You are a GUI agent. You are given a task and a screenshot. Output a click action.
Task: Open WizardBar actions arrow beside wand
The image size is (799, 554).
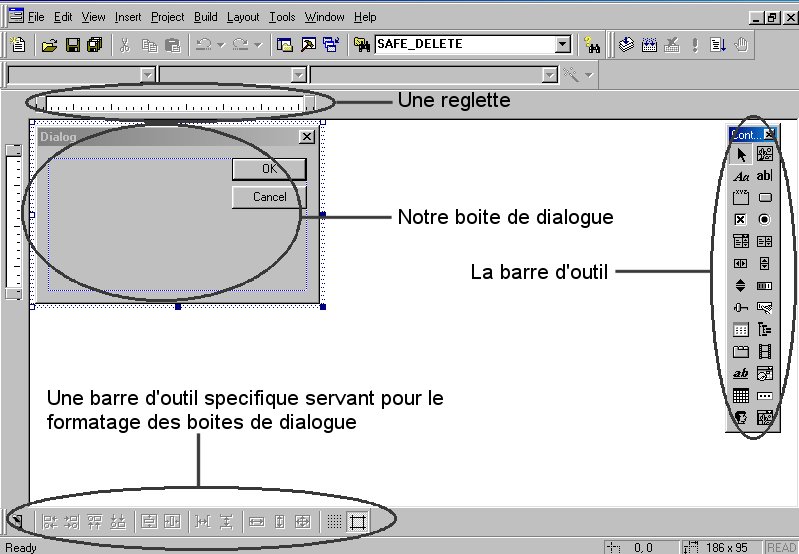coord(589,75)
